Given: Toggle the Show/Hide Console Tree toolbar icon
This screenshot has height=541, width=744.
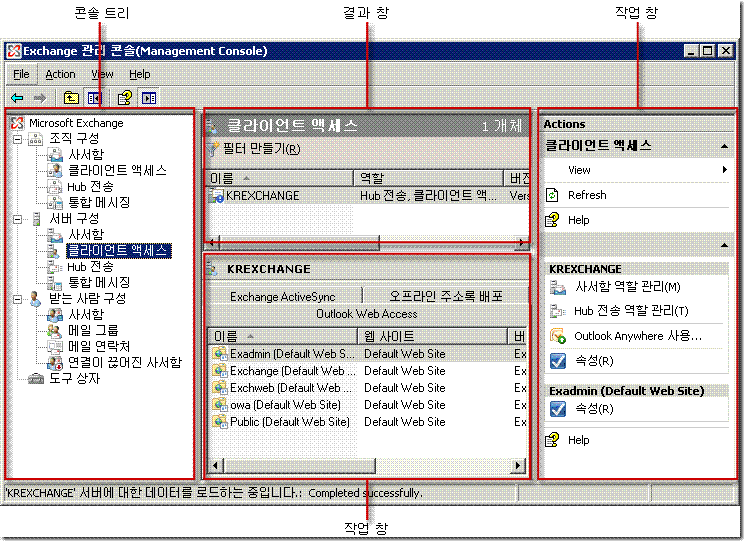Looking at the screenshot, I should (94, 98).
